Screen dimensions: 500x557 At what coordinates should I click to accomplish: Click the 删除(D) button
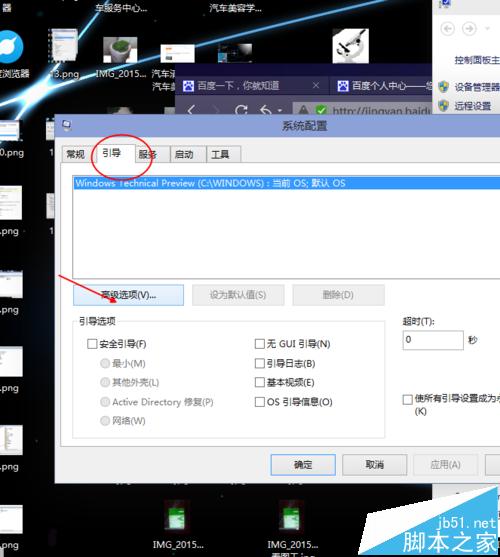[x=338, y=295]
